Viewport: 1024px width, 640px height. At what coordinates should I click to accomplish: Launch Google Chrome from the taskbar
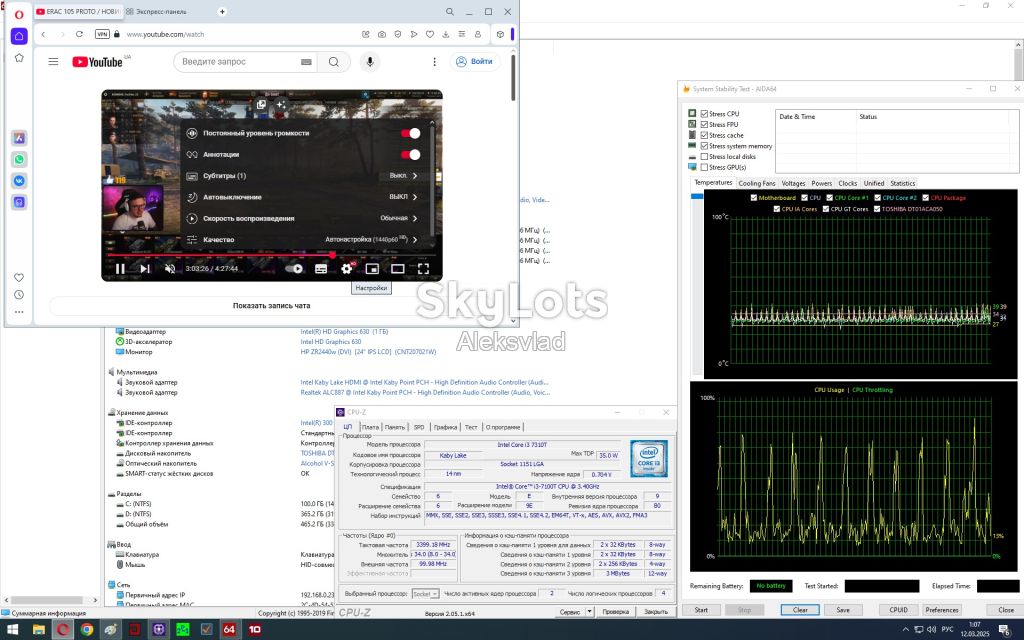point(87,630)
